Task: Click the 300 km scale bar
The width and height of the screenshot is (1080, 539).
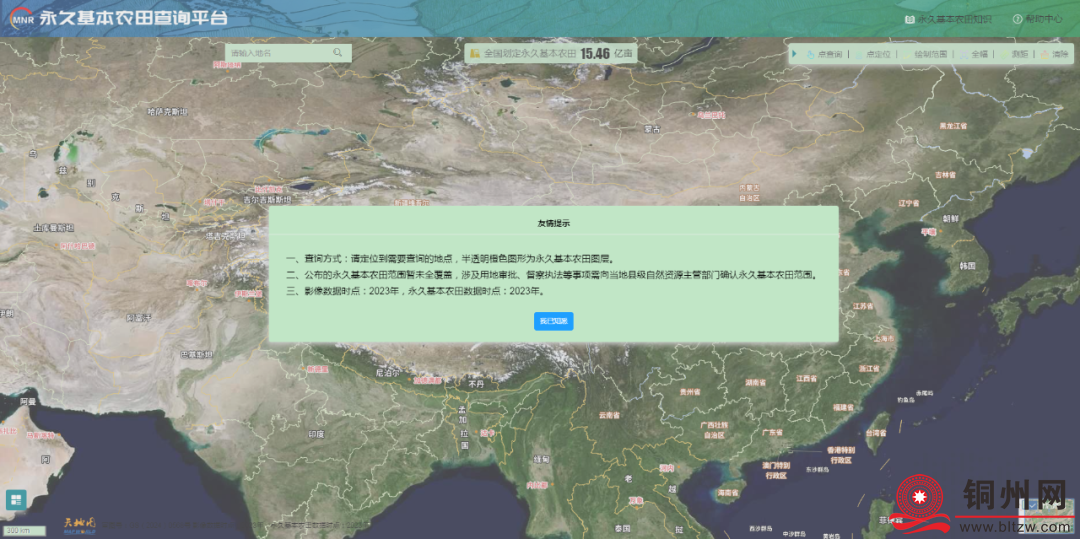Action: point(22,530)
